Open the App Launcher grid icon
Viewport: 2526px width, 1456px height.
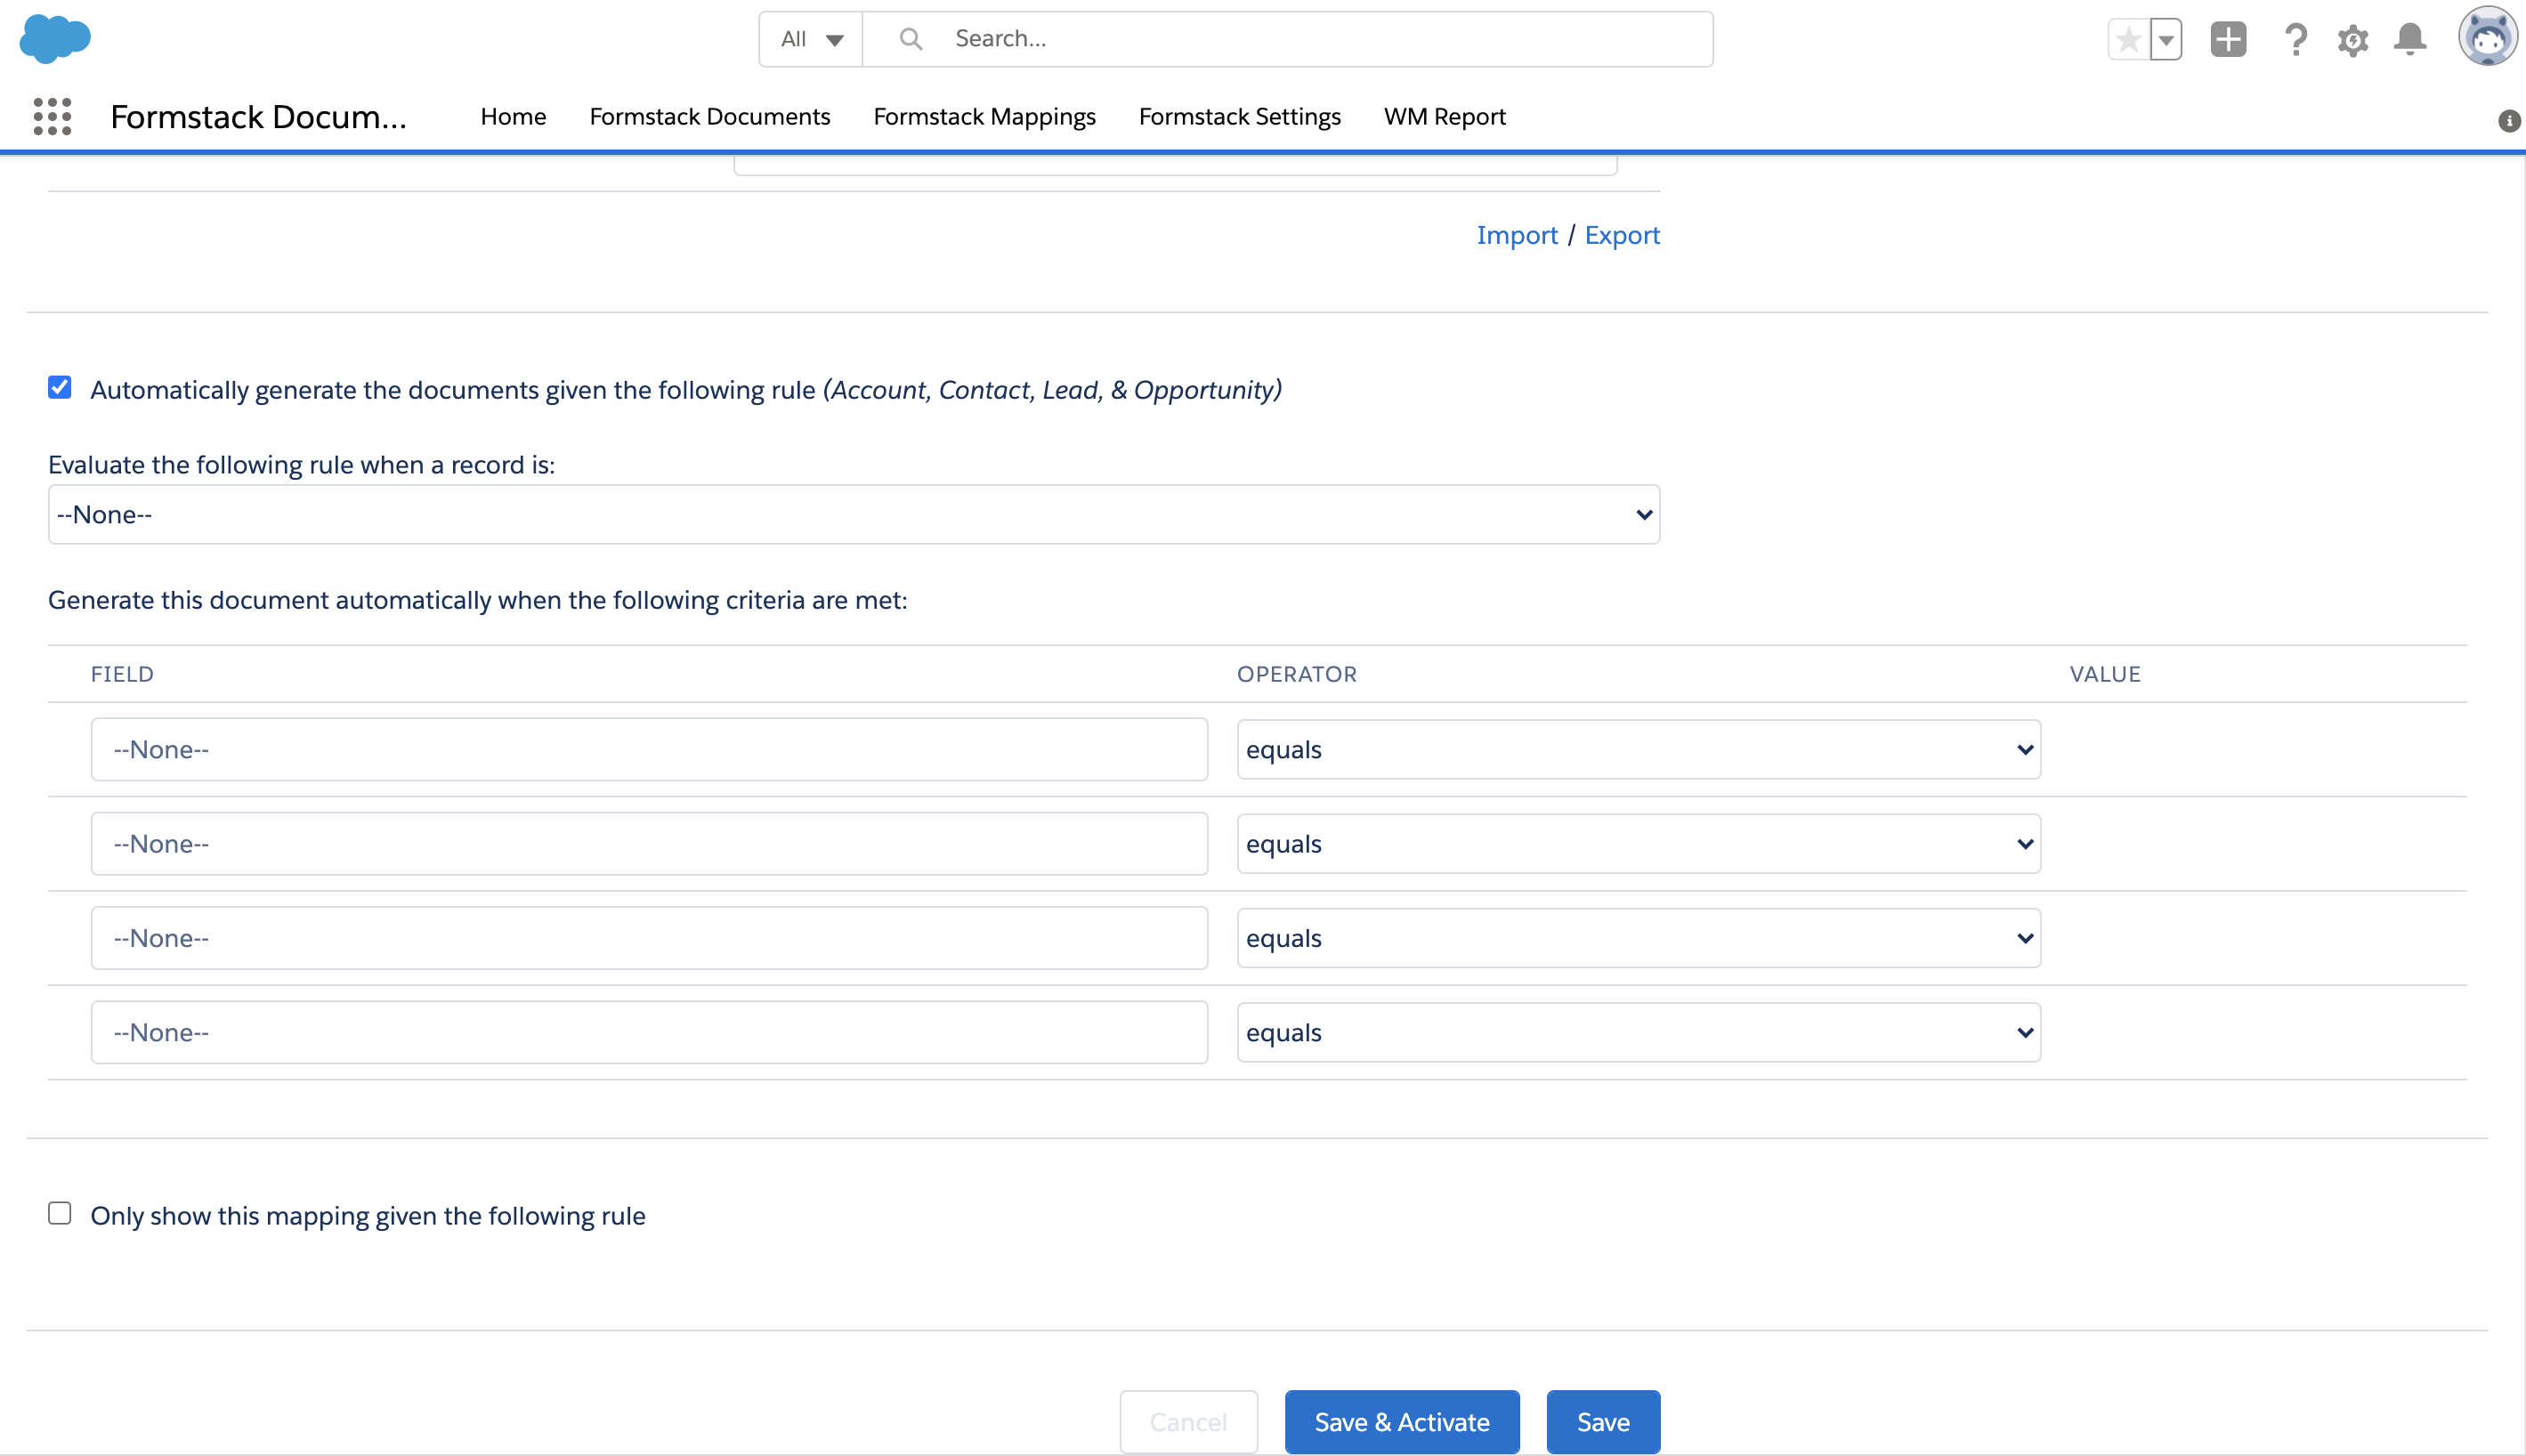(x=52, y=117)
